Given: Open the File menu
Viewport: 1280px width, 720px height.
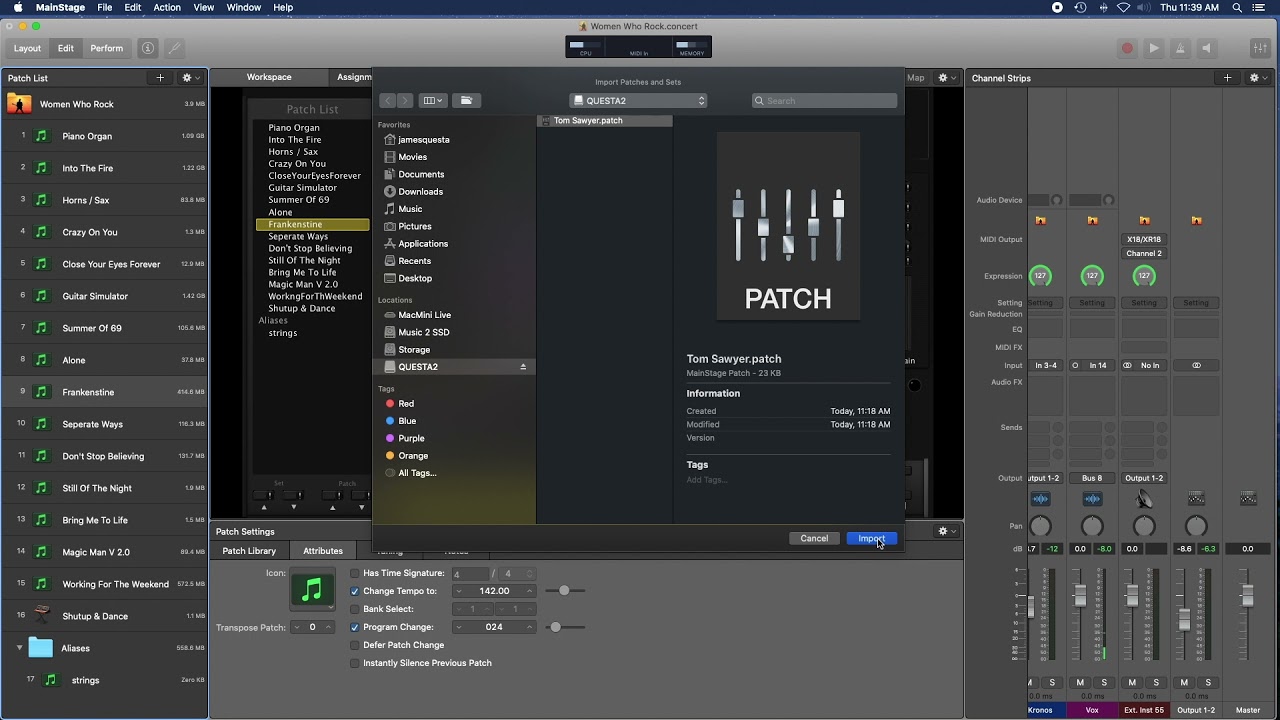Looking at the screenshot, I should coord(104,7).
